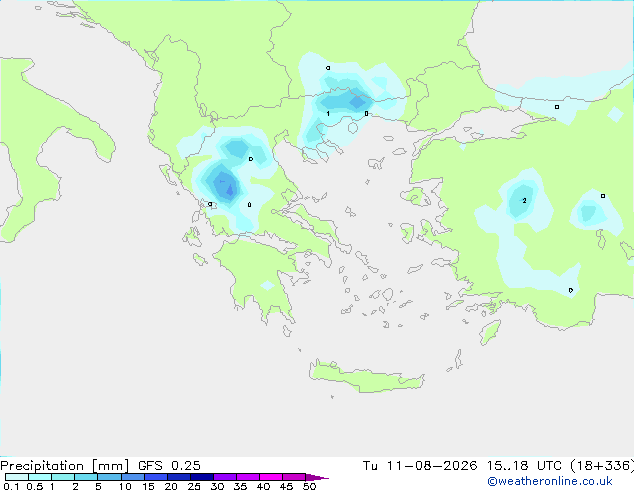Click the legend label "25"

tap(194, 486)
